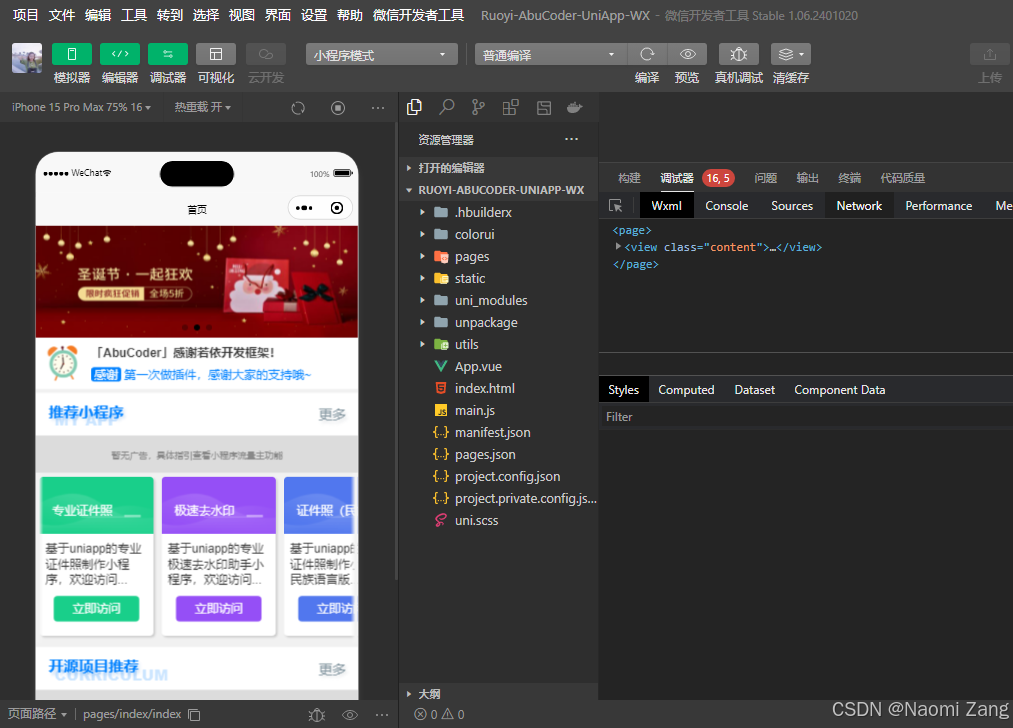
Task: Click the mini program capsule menu dots
Action: (x=304, y=208)
